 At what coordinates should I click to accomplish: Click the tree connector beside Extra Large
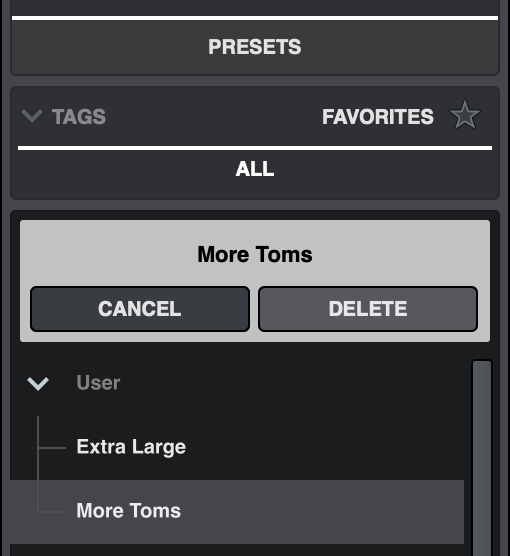[x=52, y=448]
